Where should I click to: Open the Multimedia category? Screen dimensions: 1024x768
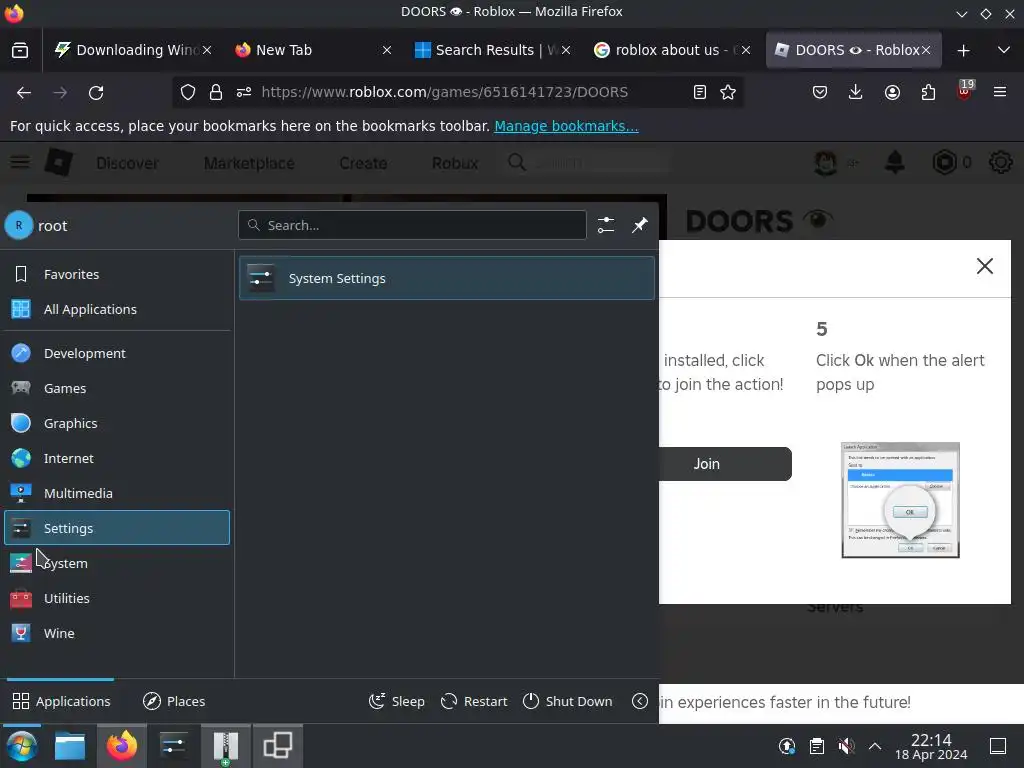click(x=117, y=493)
